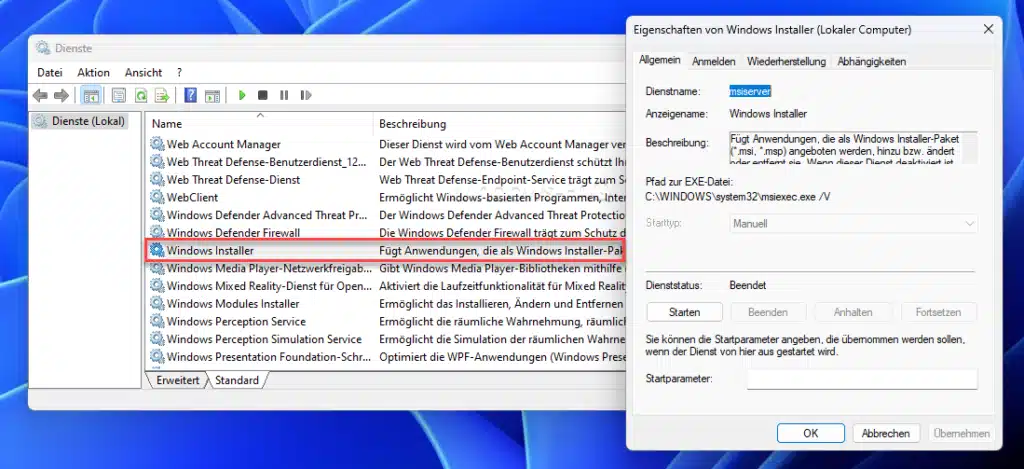Switch to the Erweitert view tab
This screenshot has height=469, width=1024.
point(178,380)
